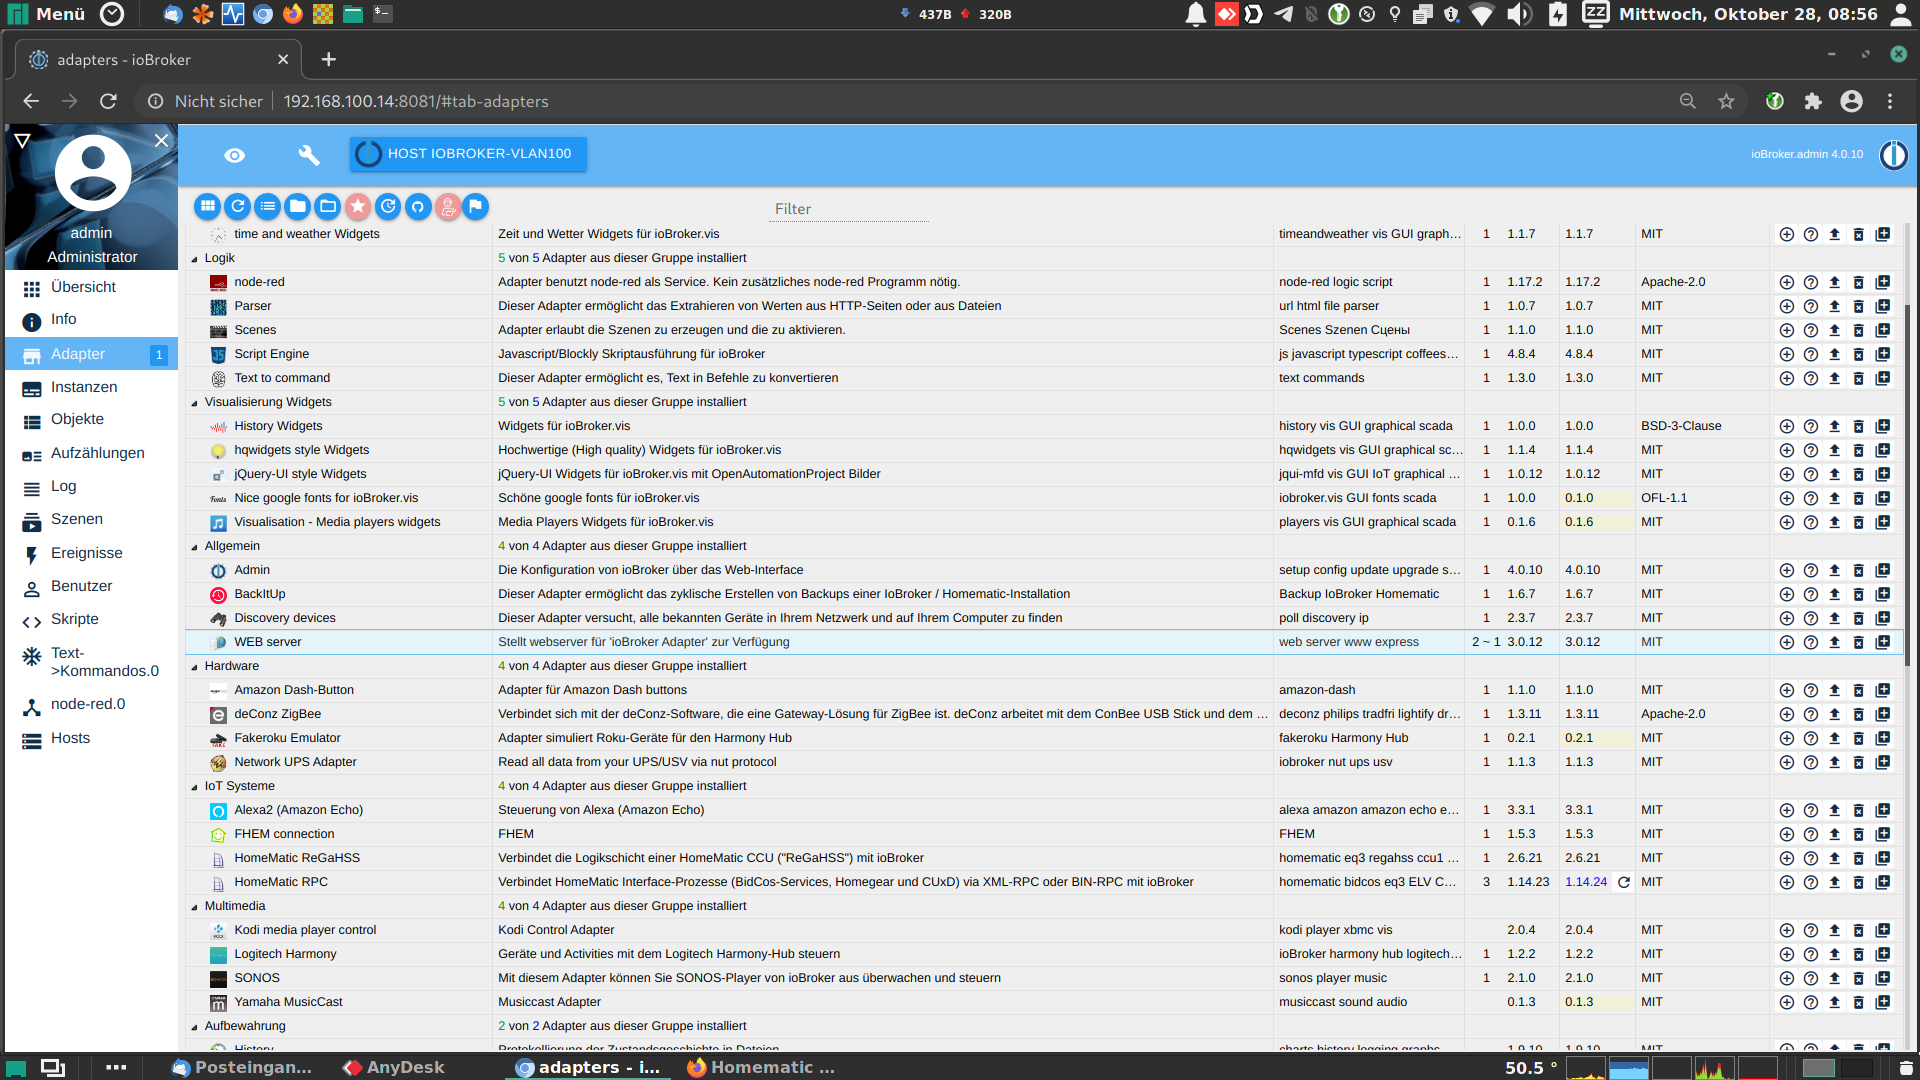Collapse the Visualisierung Widgets group

pos(195,403)
